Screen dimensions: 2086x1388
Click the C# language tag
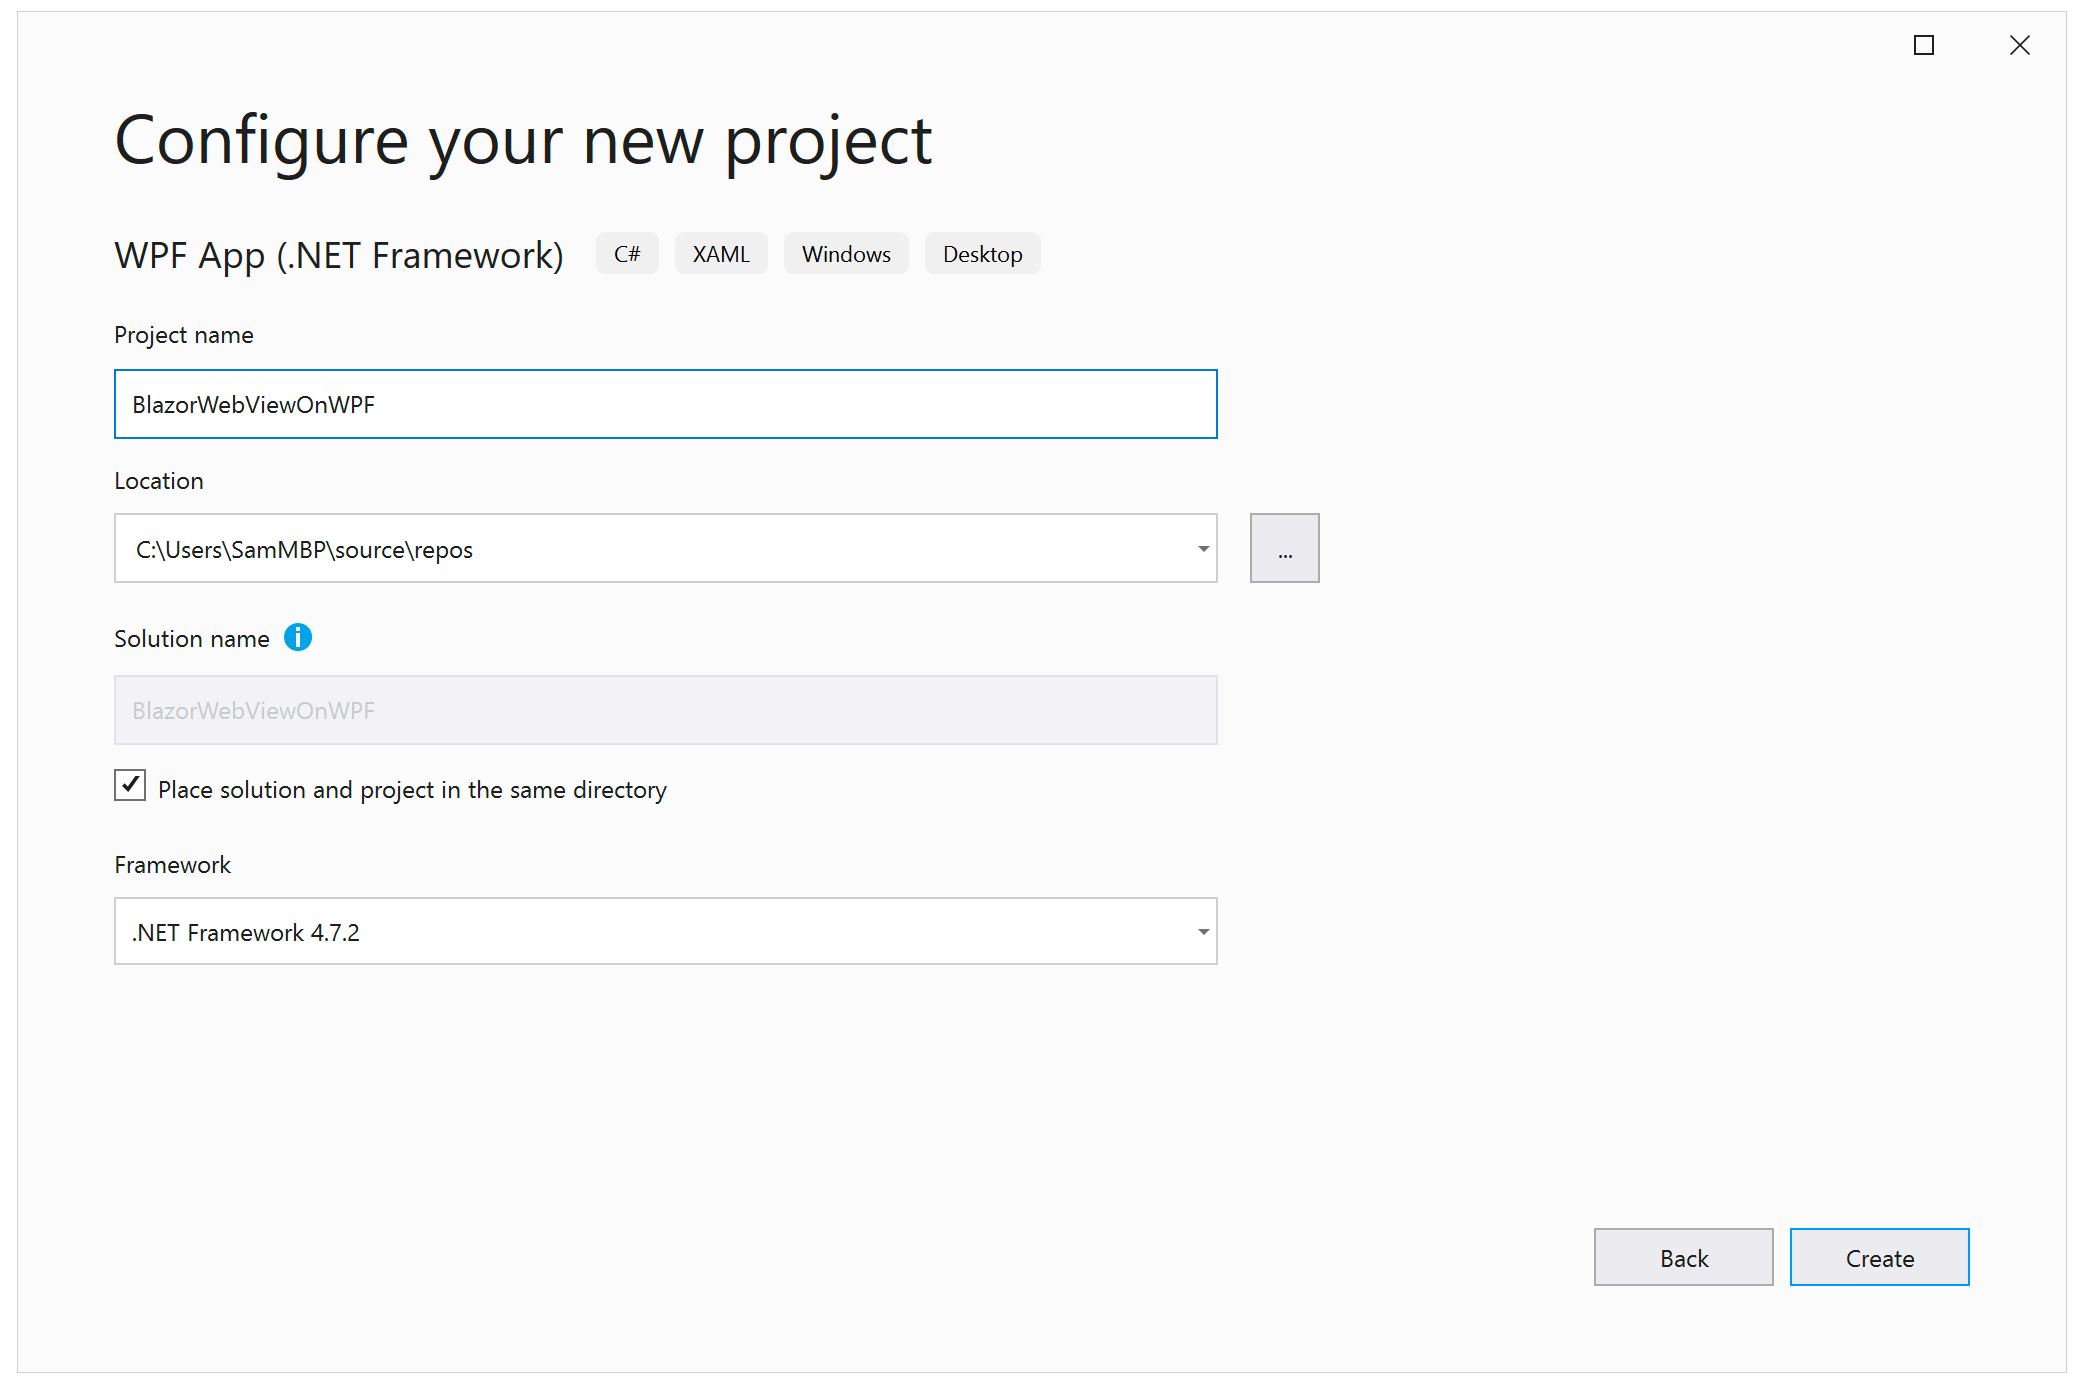click(x=627, y=254)
